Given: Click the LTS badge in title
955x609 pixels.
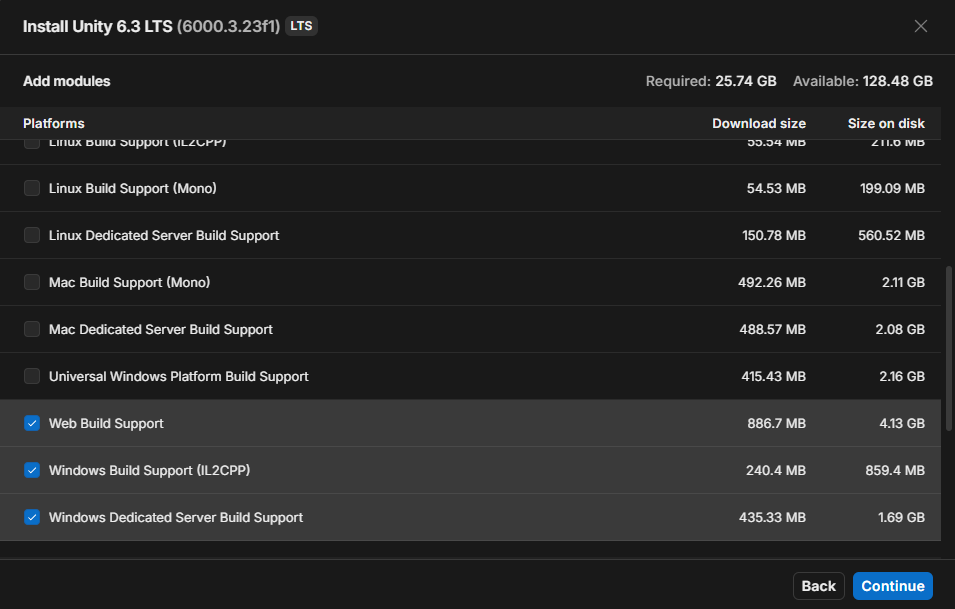Looking at the screenshot, I should (x=301, y=26).
